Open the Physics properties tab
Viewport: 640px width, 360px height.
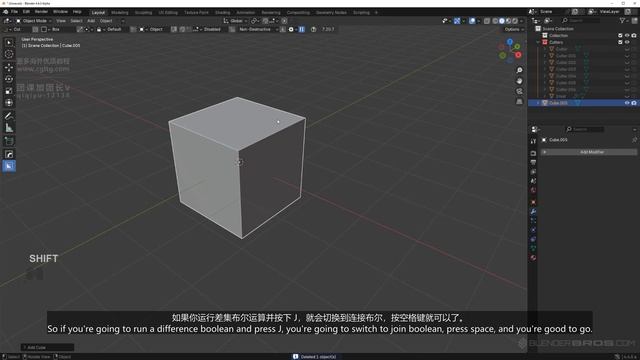point(533,230)
